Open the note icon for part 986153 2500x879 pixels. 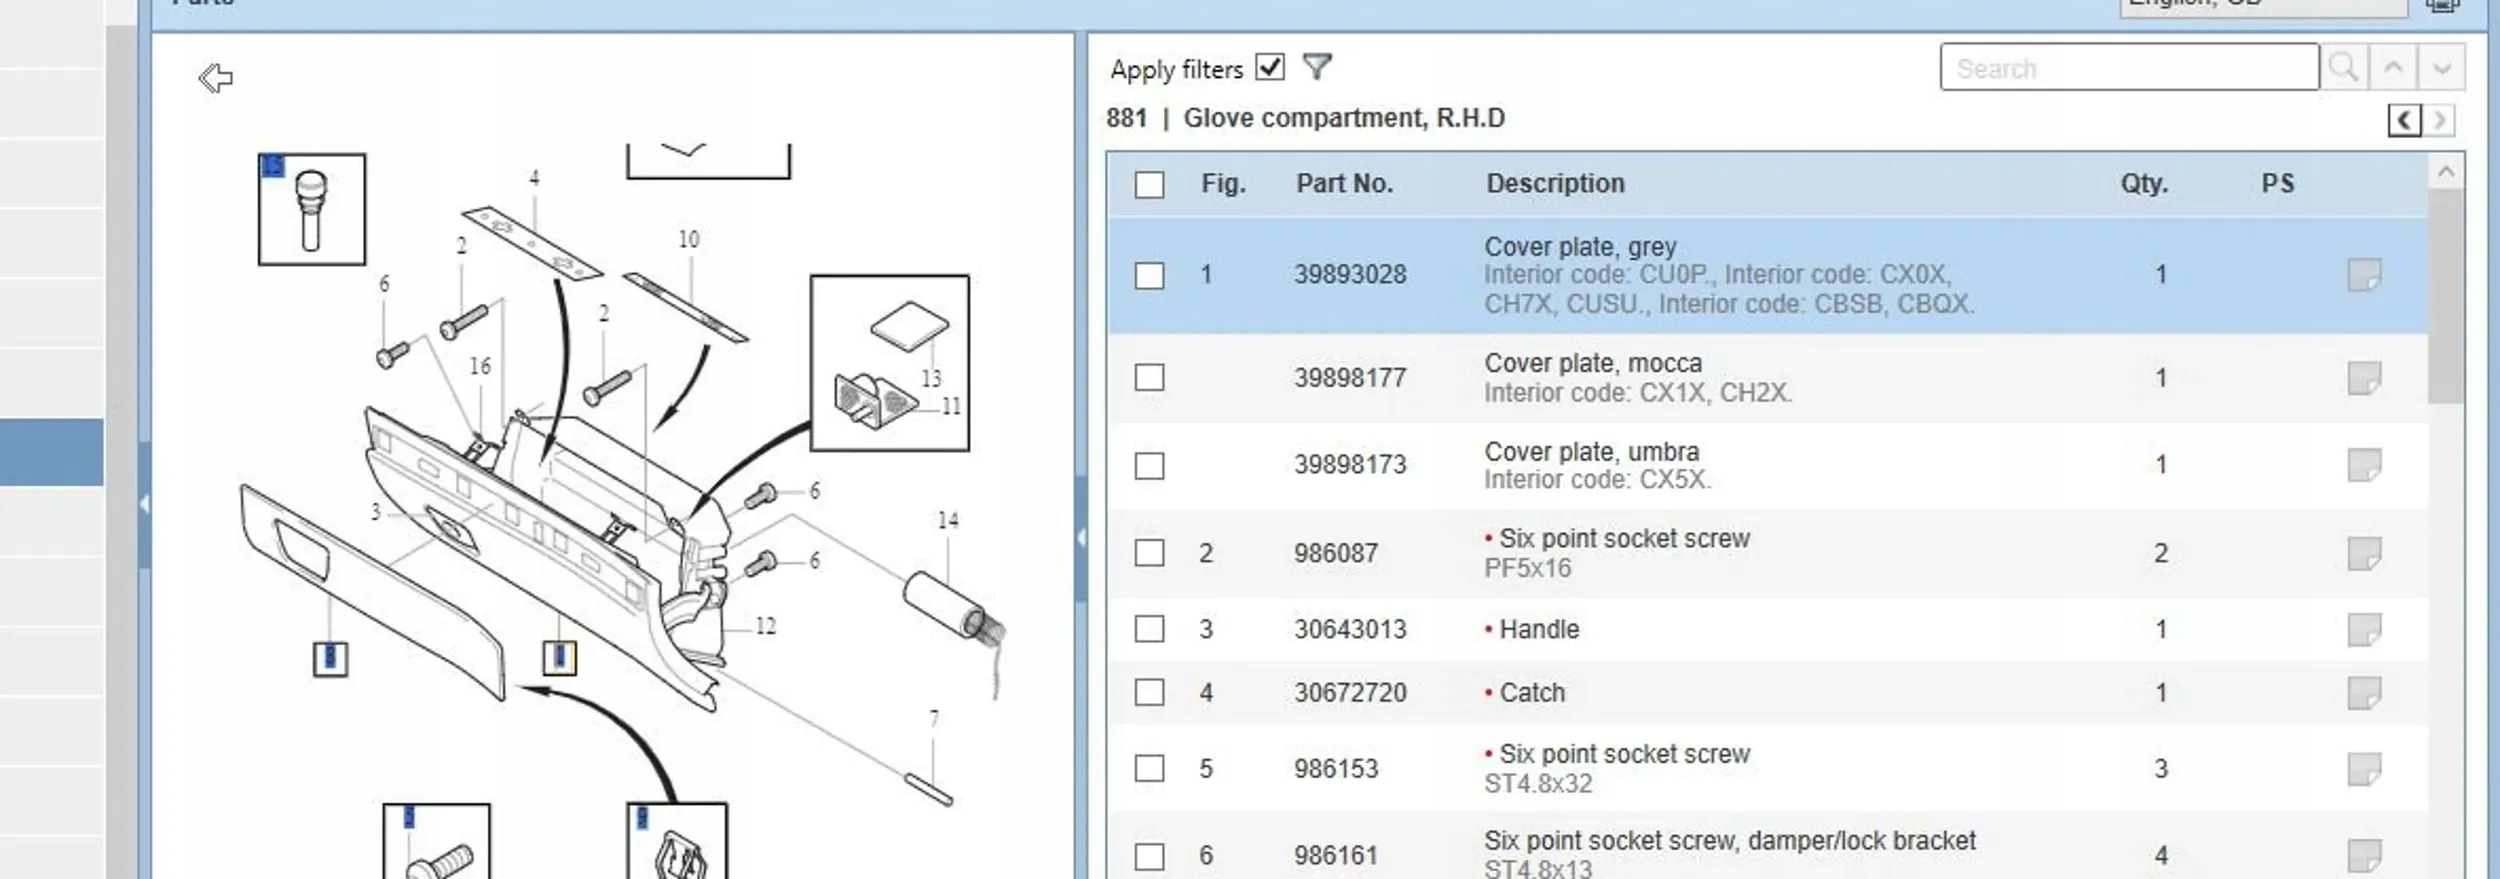click(2364, 769)
